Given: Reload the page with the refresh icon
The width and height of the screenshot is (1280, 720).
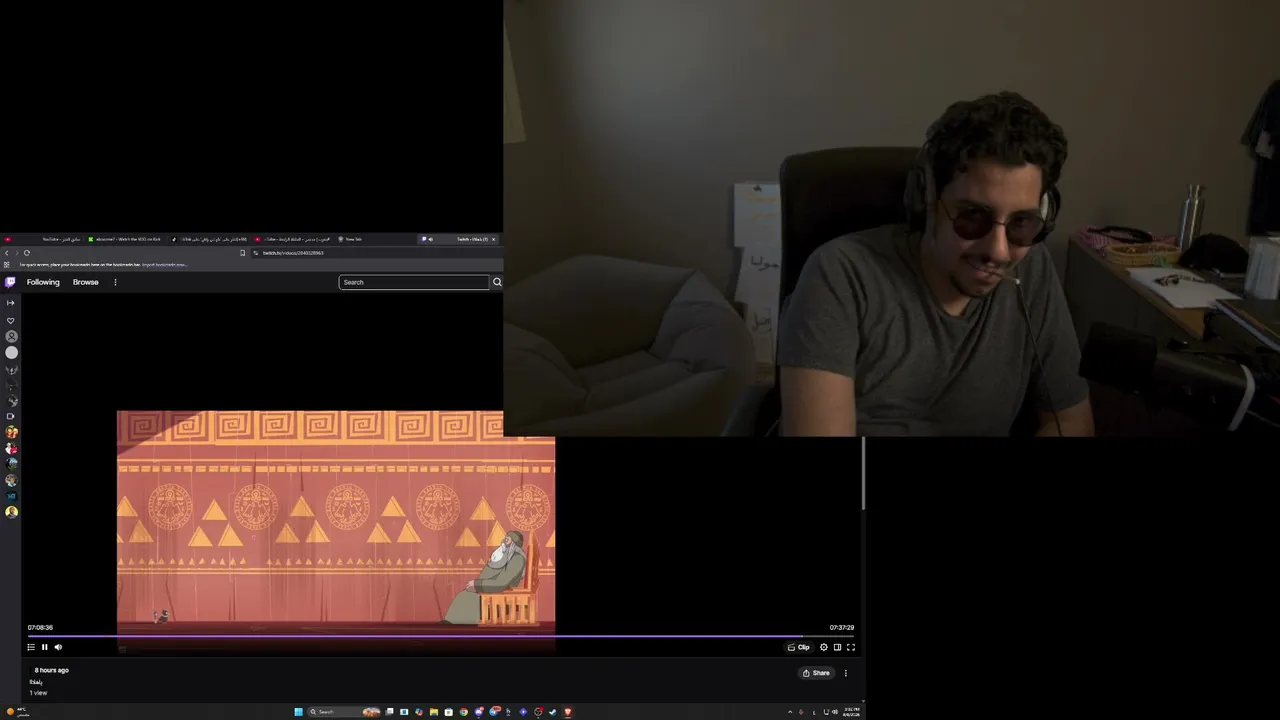Looking at the screenshot, I should click(x=27, y=253).
